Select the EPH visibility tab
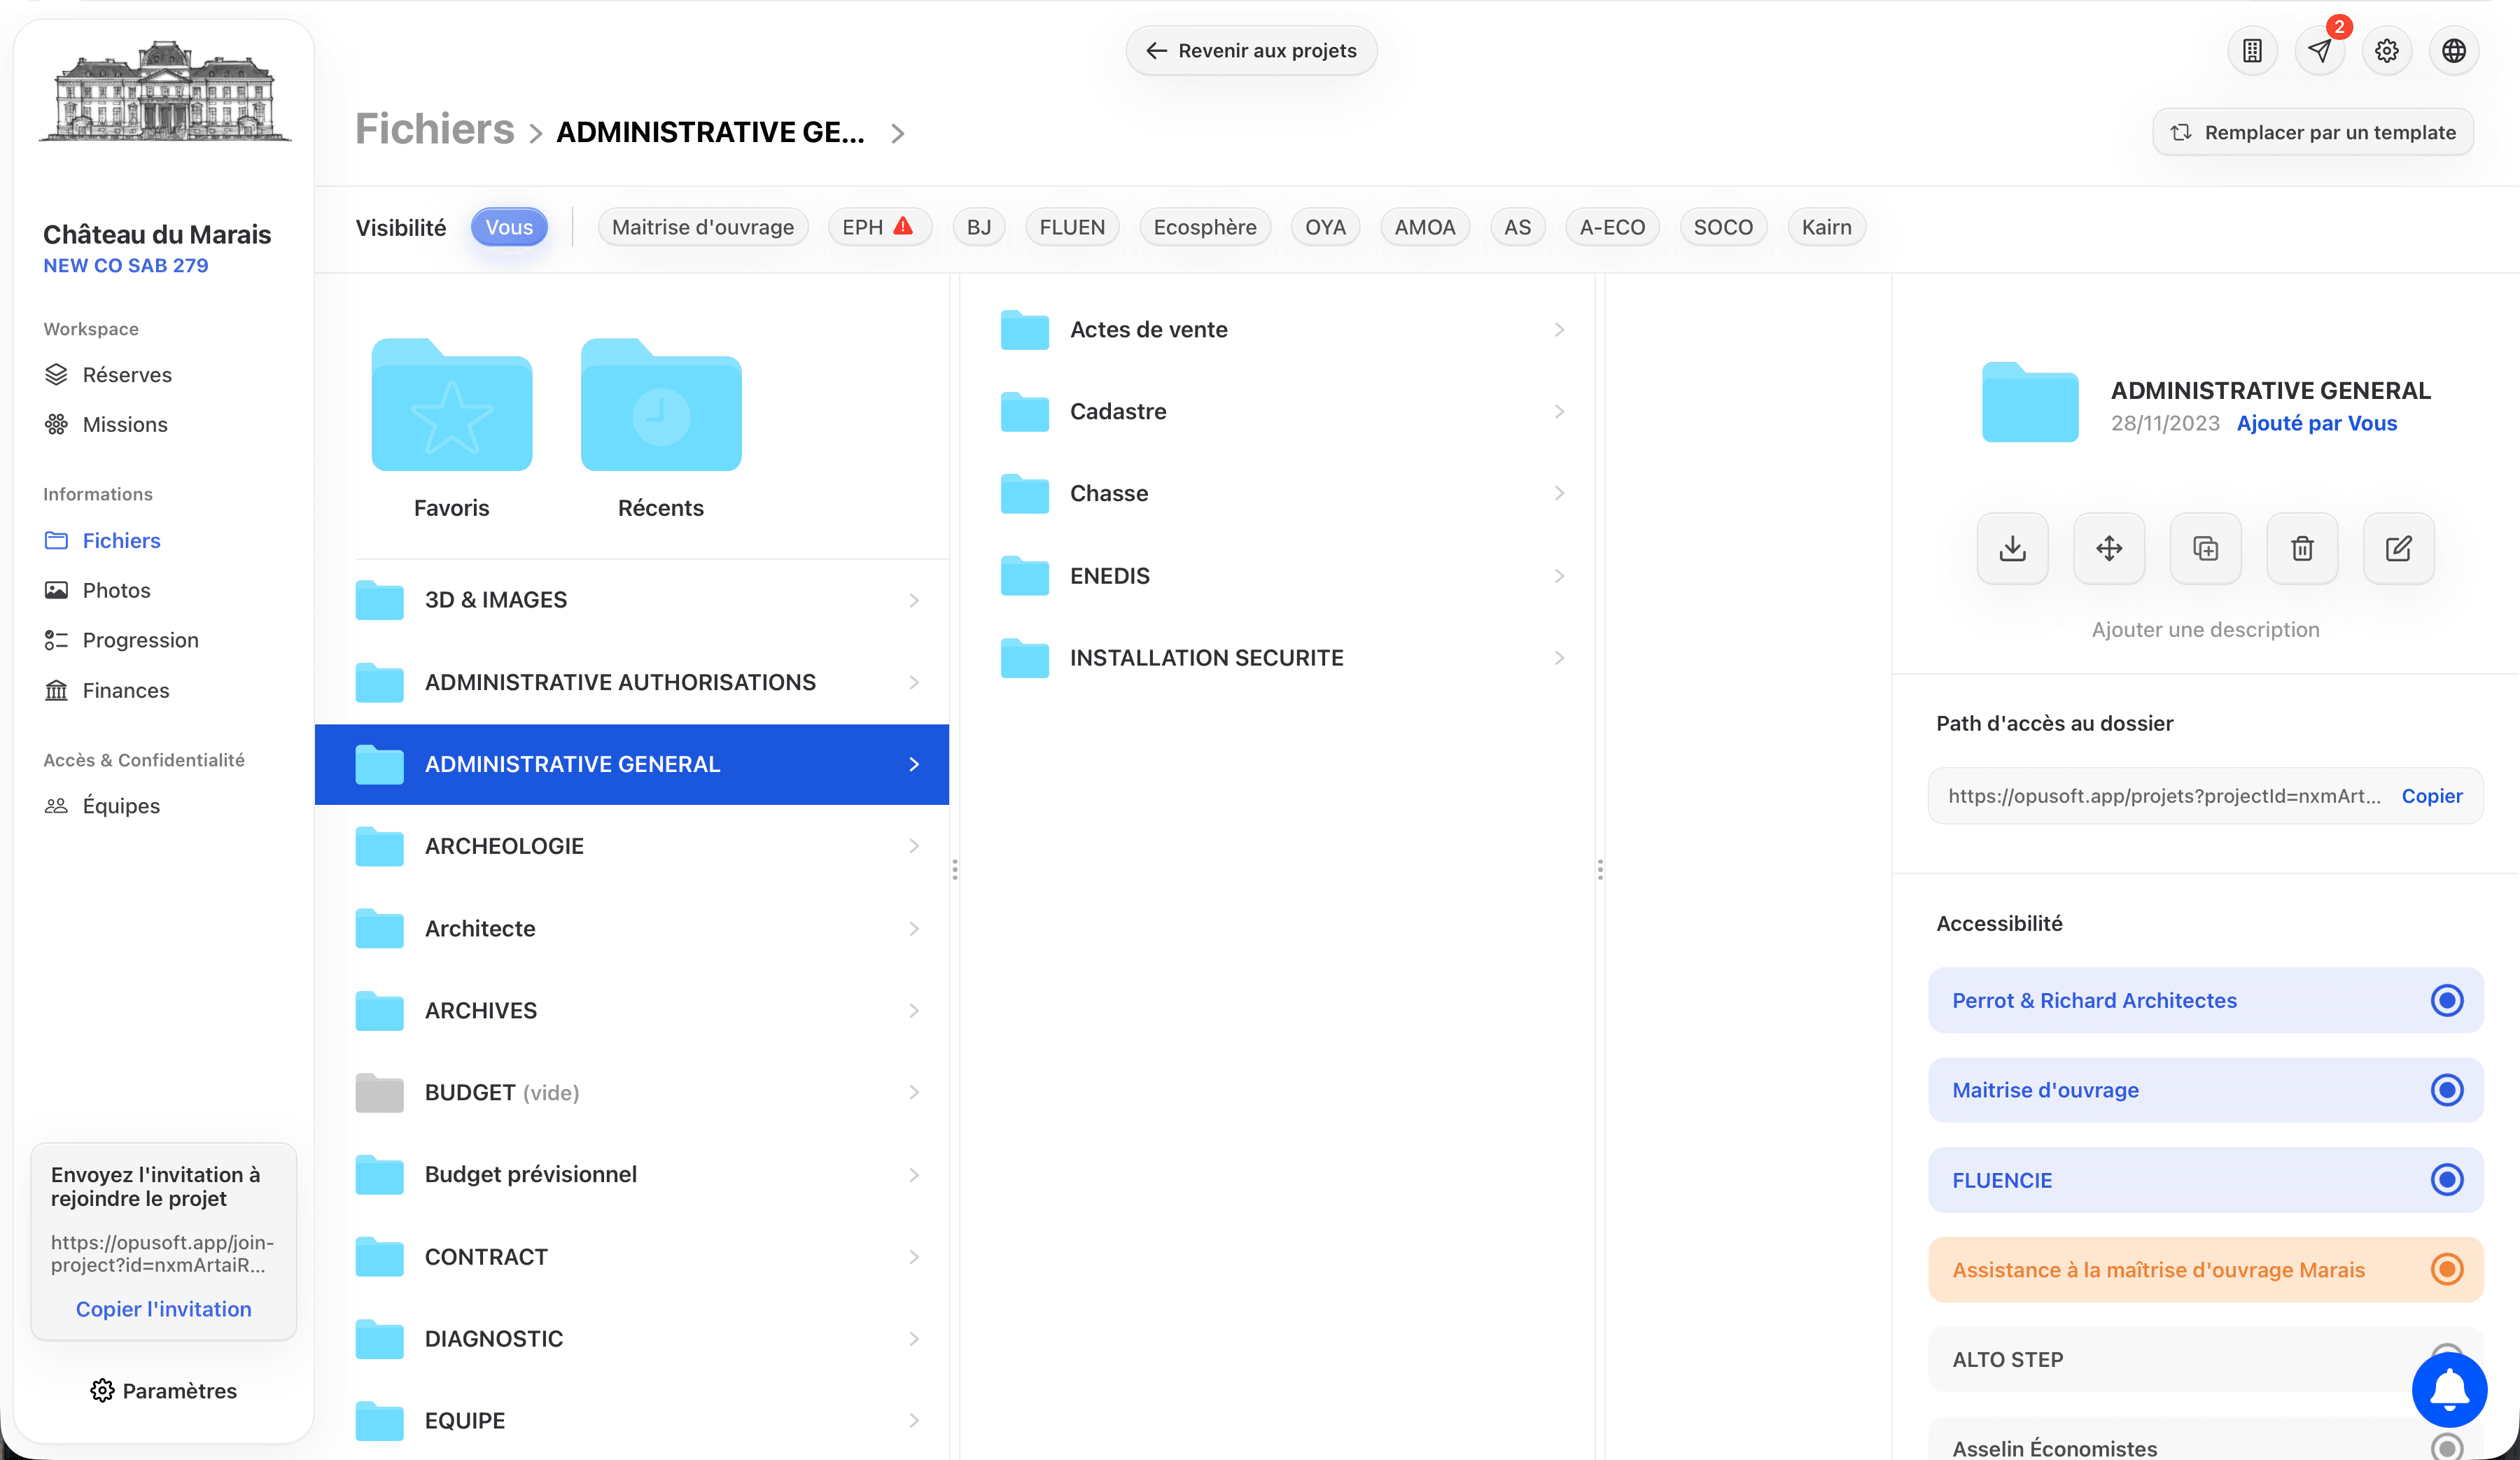This screenshot has height=1460, width=2520. pos(877,227)
